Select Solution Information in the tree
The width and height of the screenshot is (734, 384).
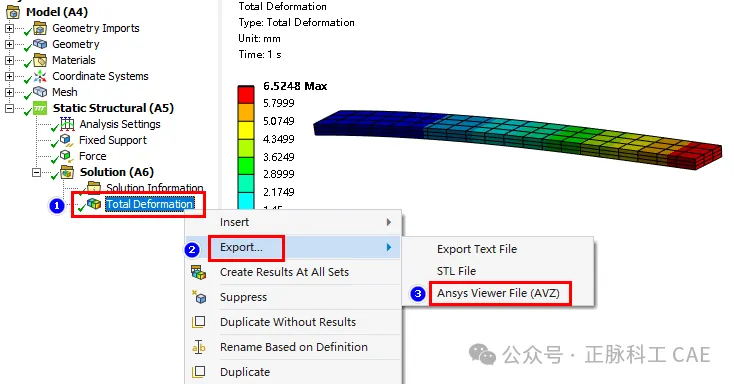(x=154, y=188)
